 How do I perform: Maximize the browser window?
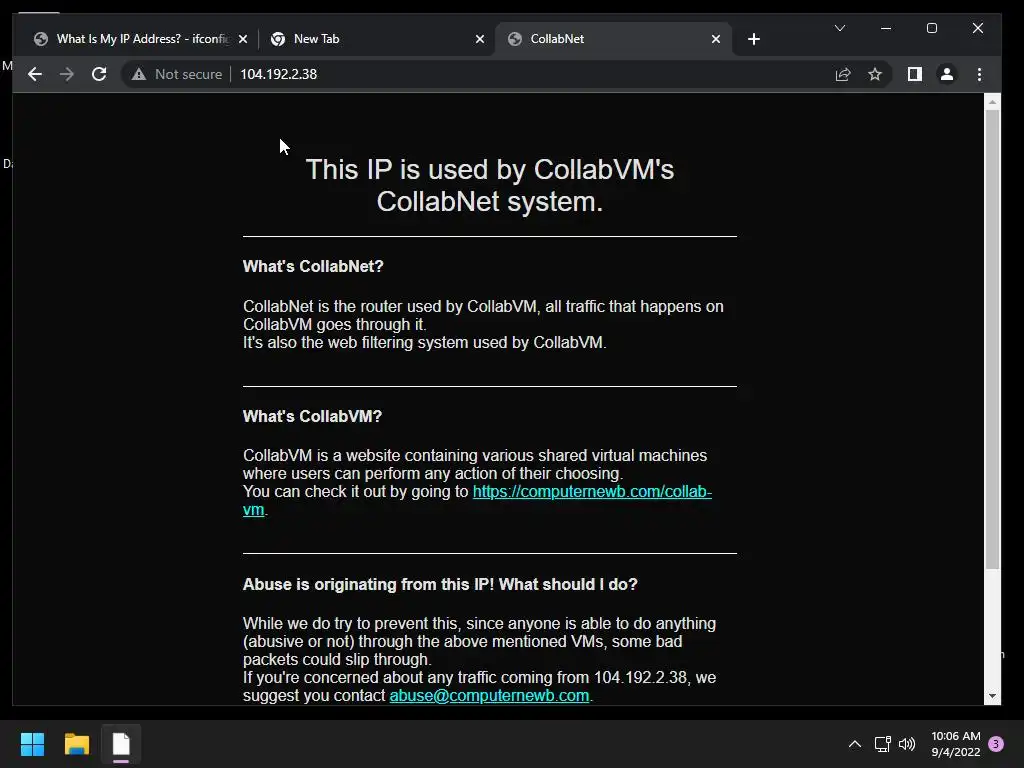(x=932, y=28)
